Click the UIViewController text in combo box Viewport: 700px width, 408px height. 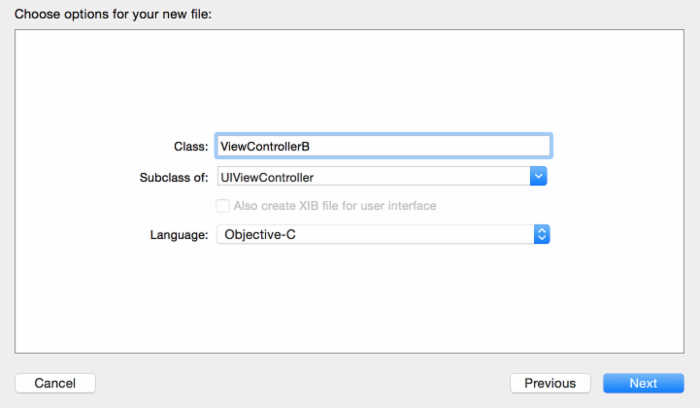[267, 177]
